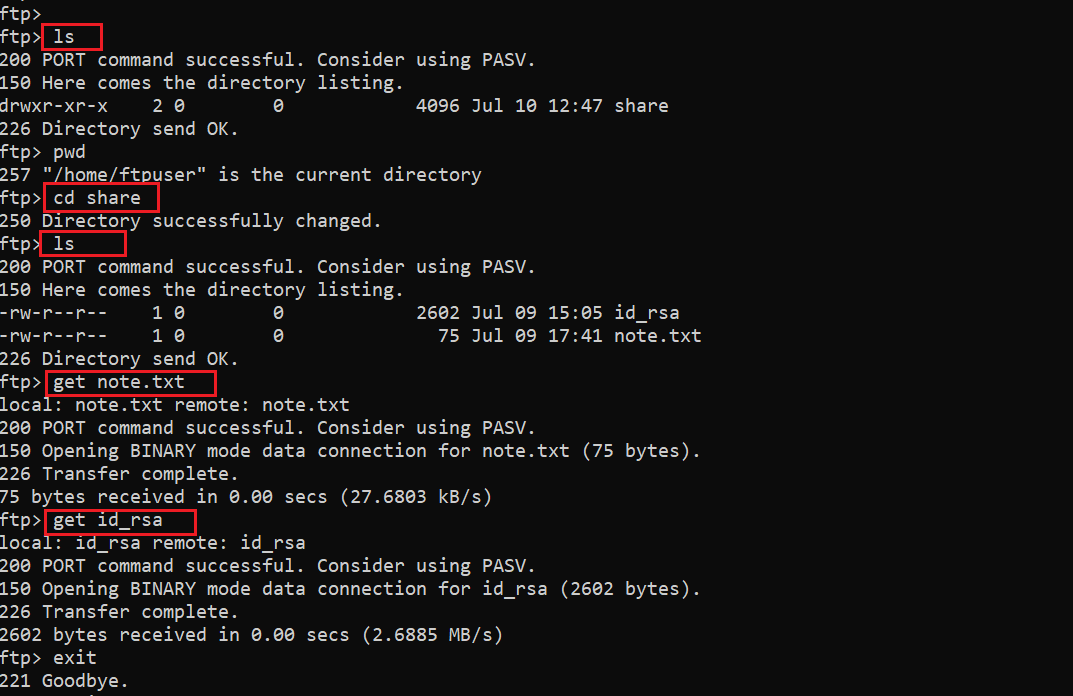This screenshot has width=1073, height=696.
Task: Select id_rsa filename in the directory listing
Action: tap(647, 313)
